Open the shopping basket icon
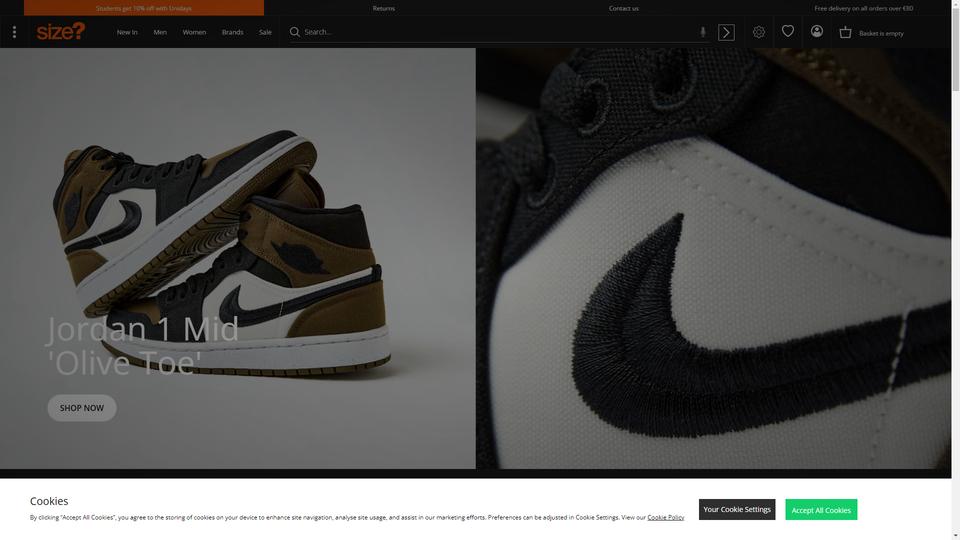Screen dimensions: 960x540 (x=846, y=32)
